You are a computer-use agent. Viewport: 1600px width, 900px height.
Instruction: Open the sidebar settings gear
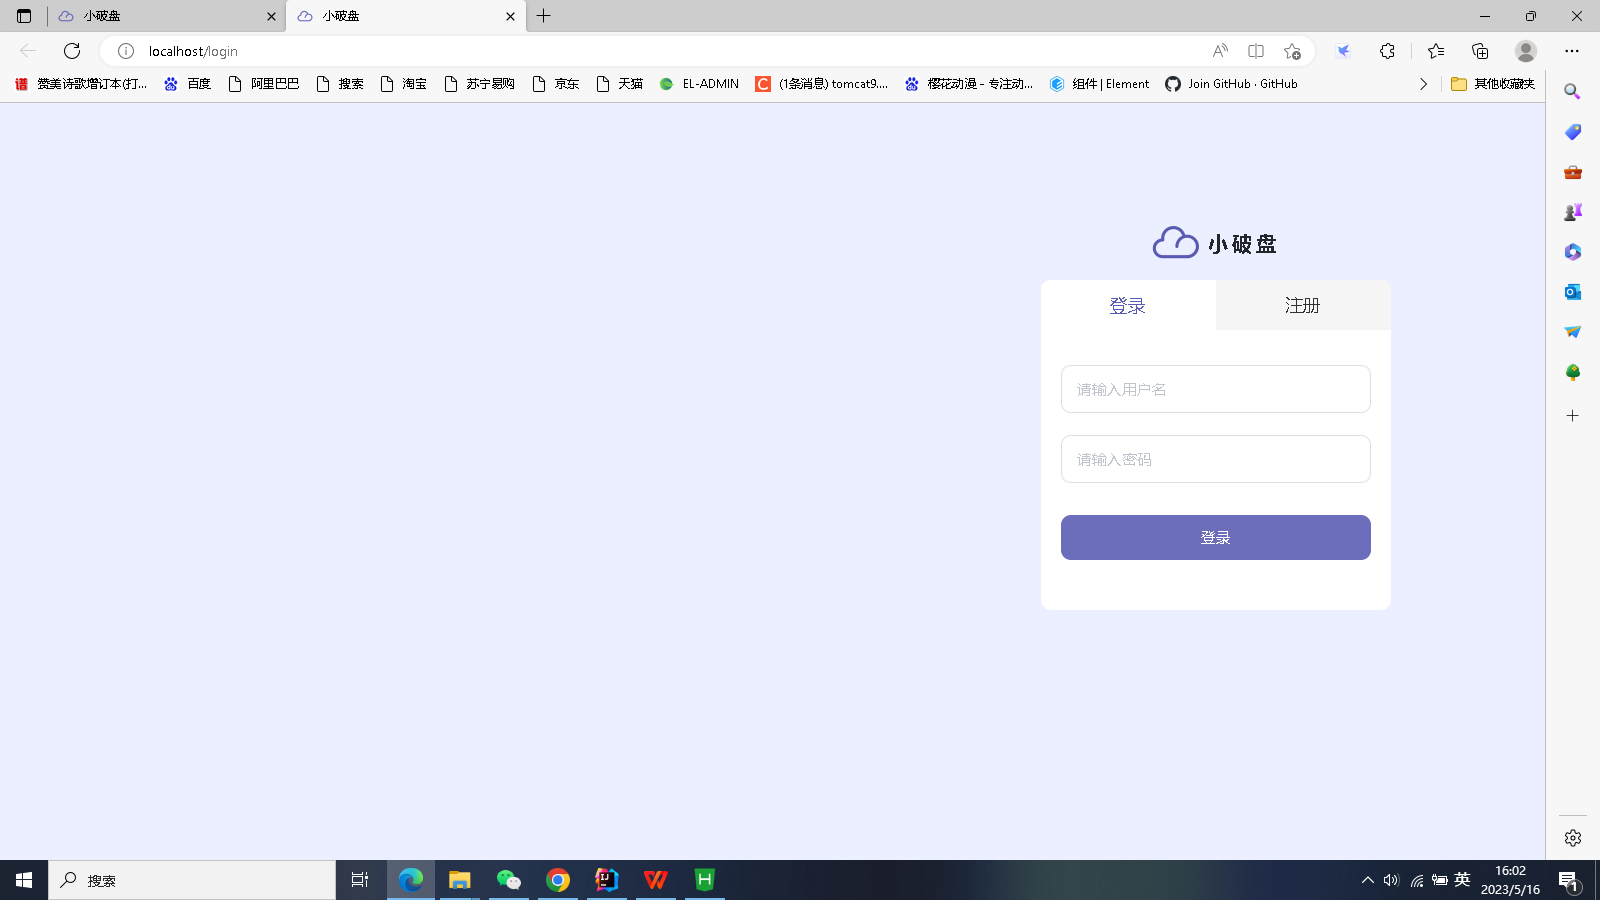[x=1572, y=838]
